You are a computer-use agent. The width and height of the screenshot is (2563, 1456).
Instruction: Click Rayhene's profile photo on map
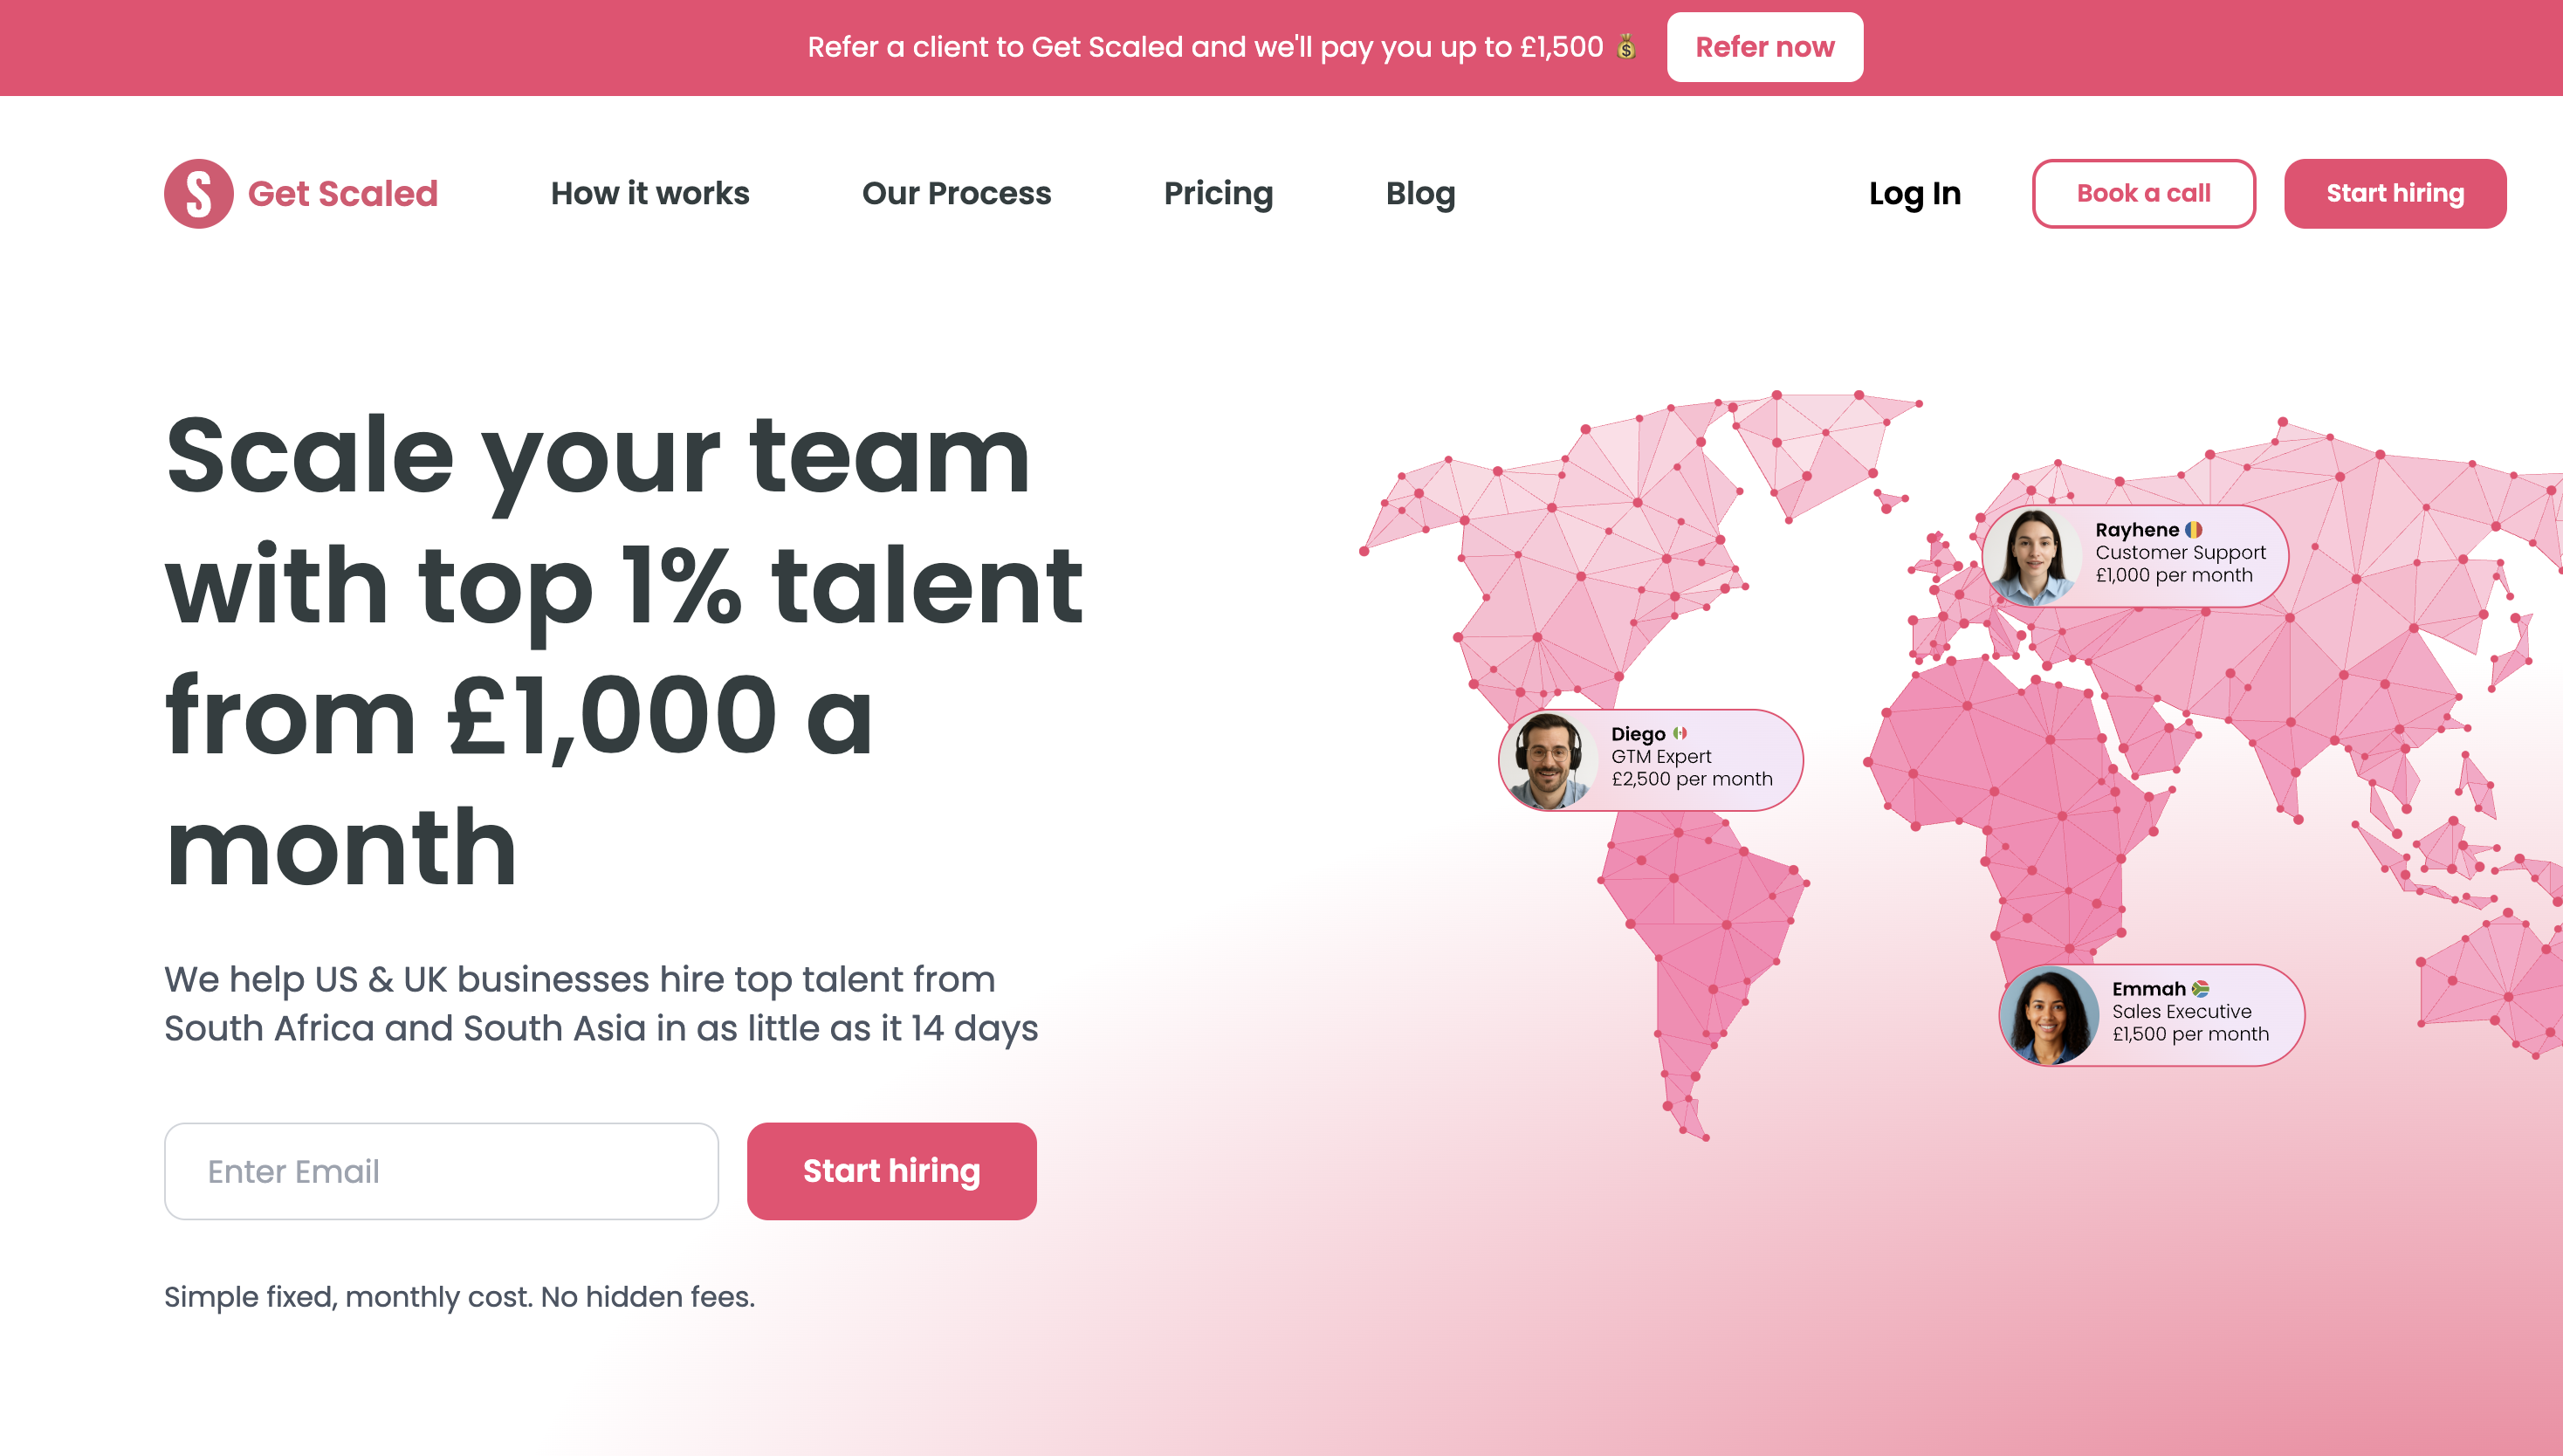click(2033, 556)
